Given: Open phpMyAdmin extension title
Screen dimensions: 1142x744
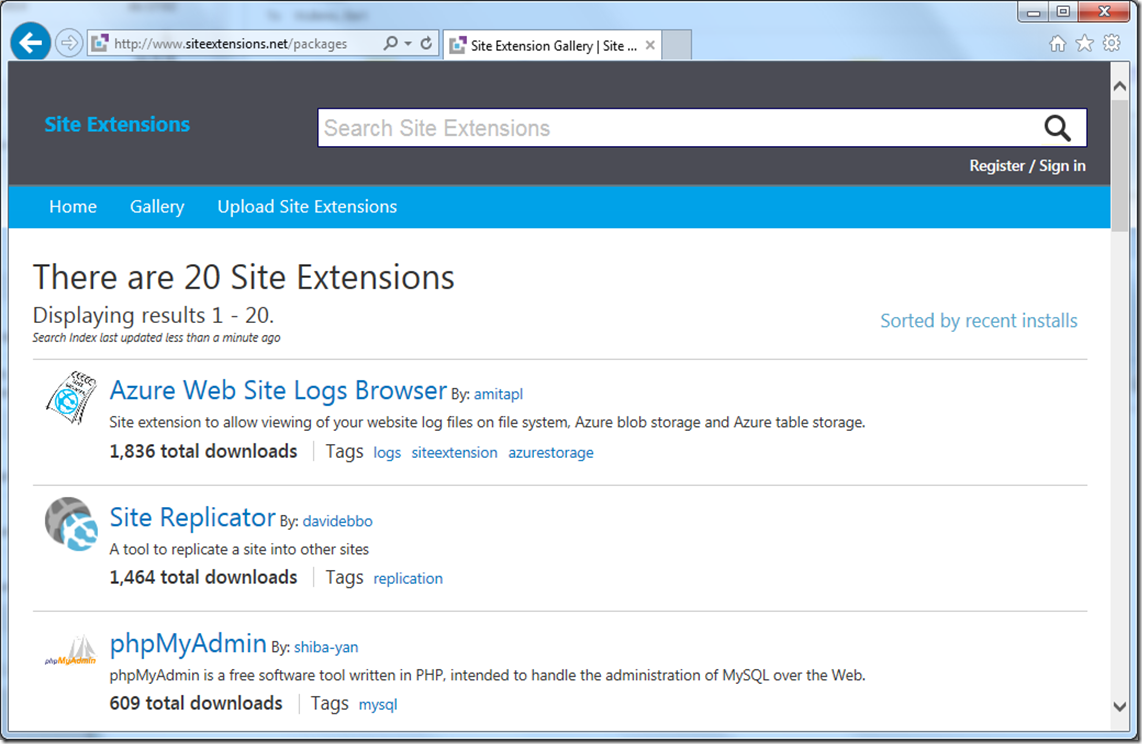Looking at the screenshot, I should (188, 644).
